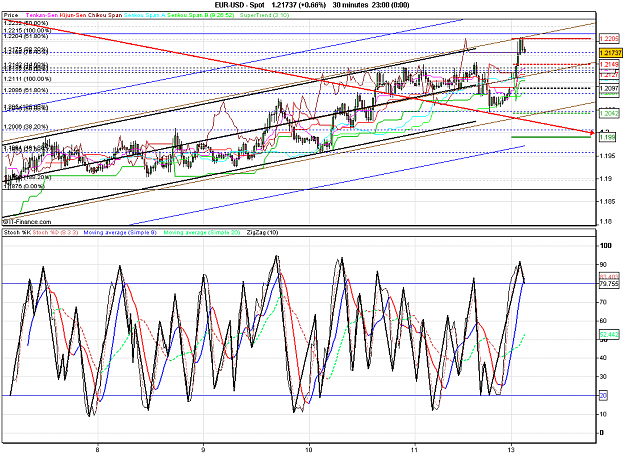Click the blue 20 level tag
Screen dimensions: 625x455
pyautogui.click(x=603, y=396)
